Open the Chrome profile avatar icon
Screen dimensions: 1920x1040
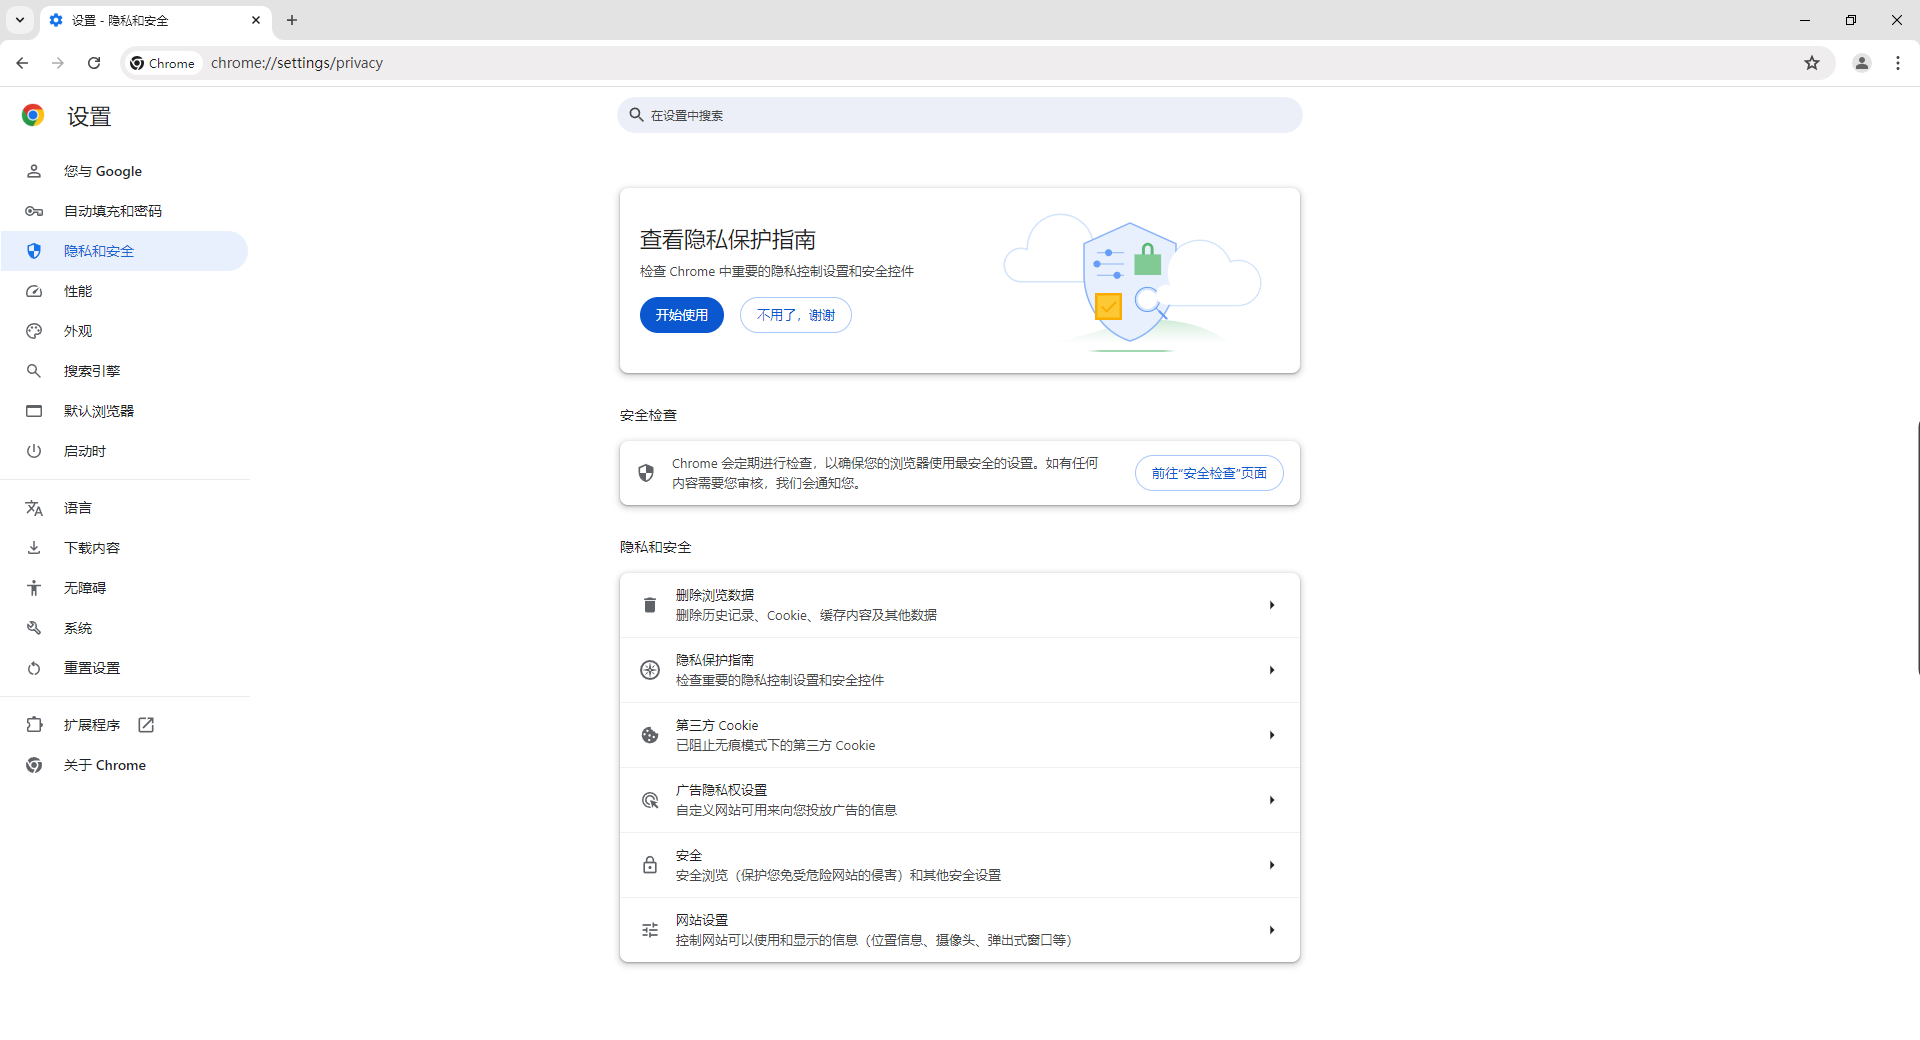1861,62
